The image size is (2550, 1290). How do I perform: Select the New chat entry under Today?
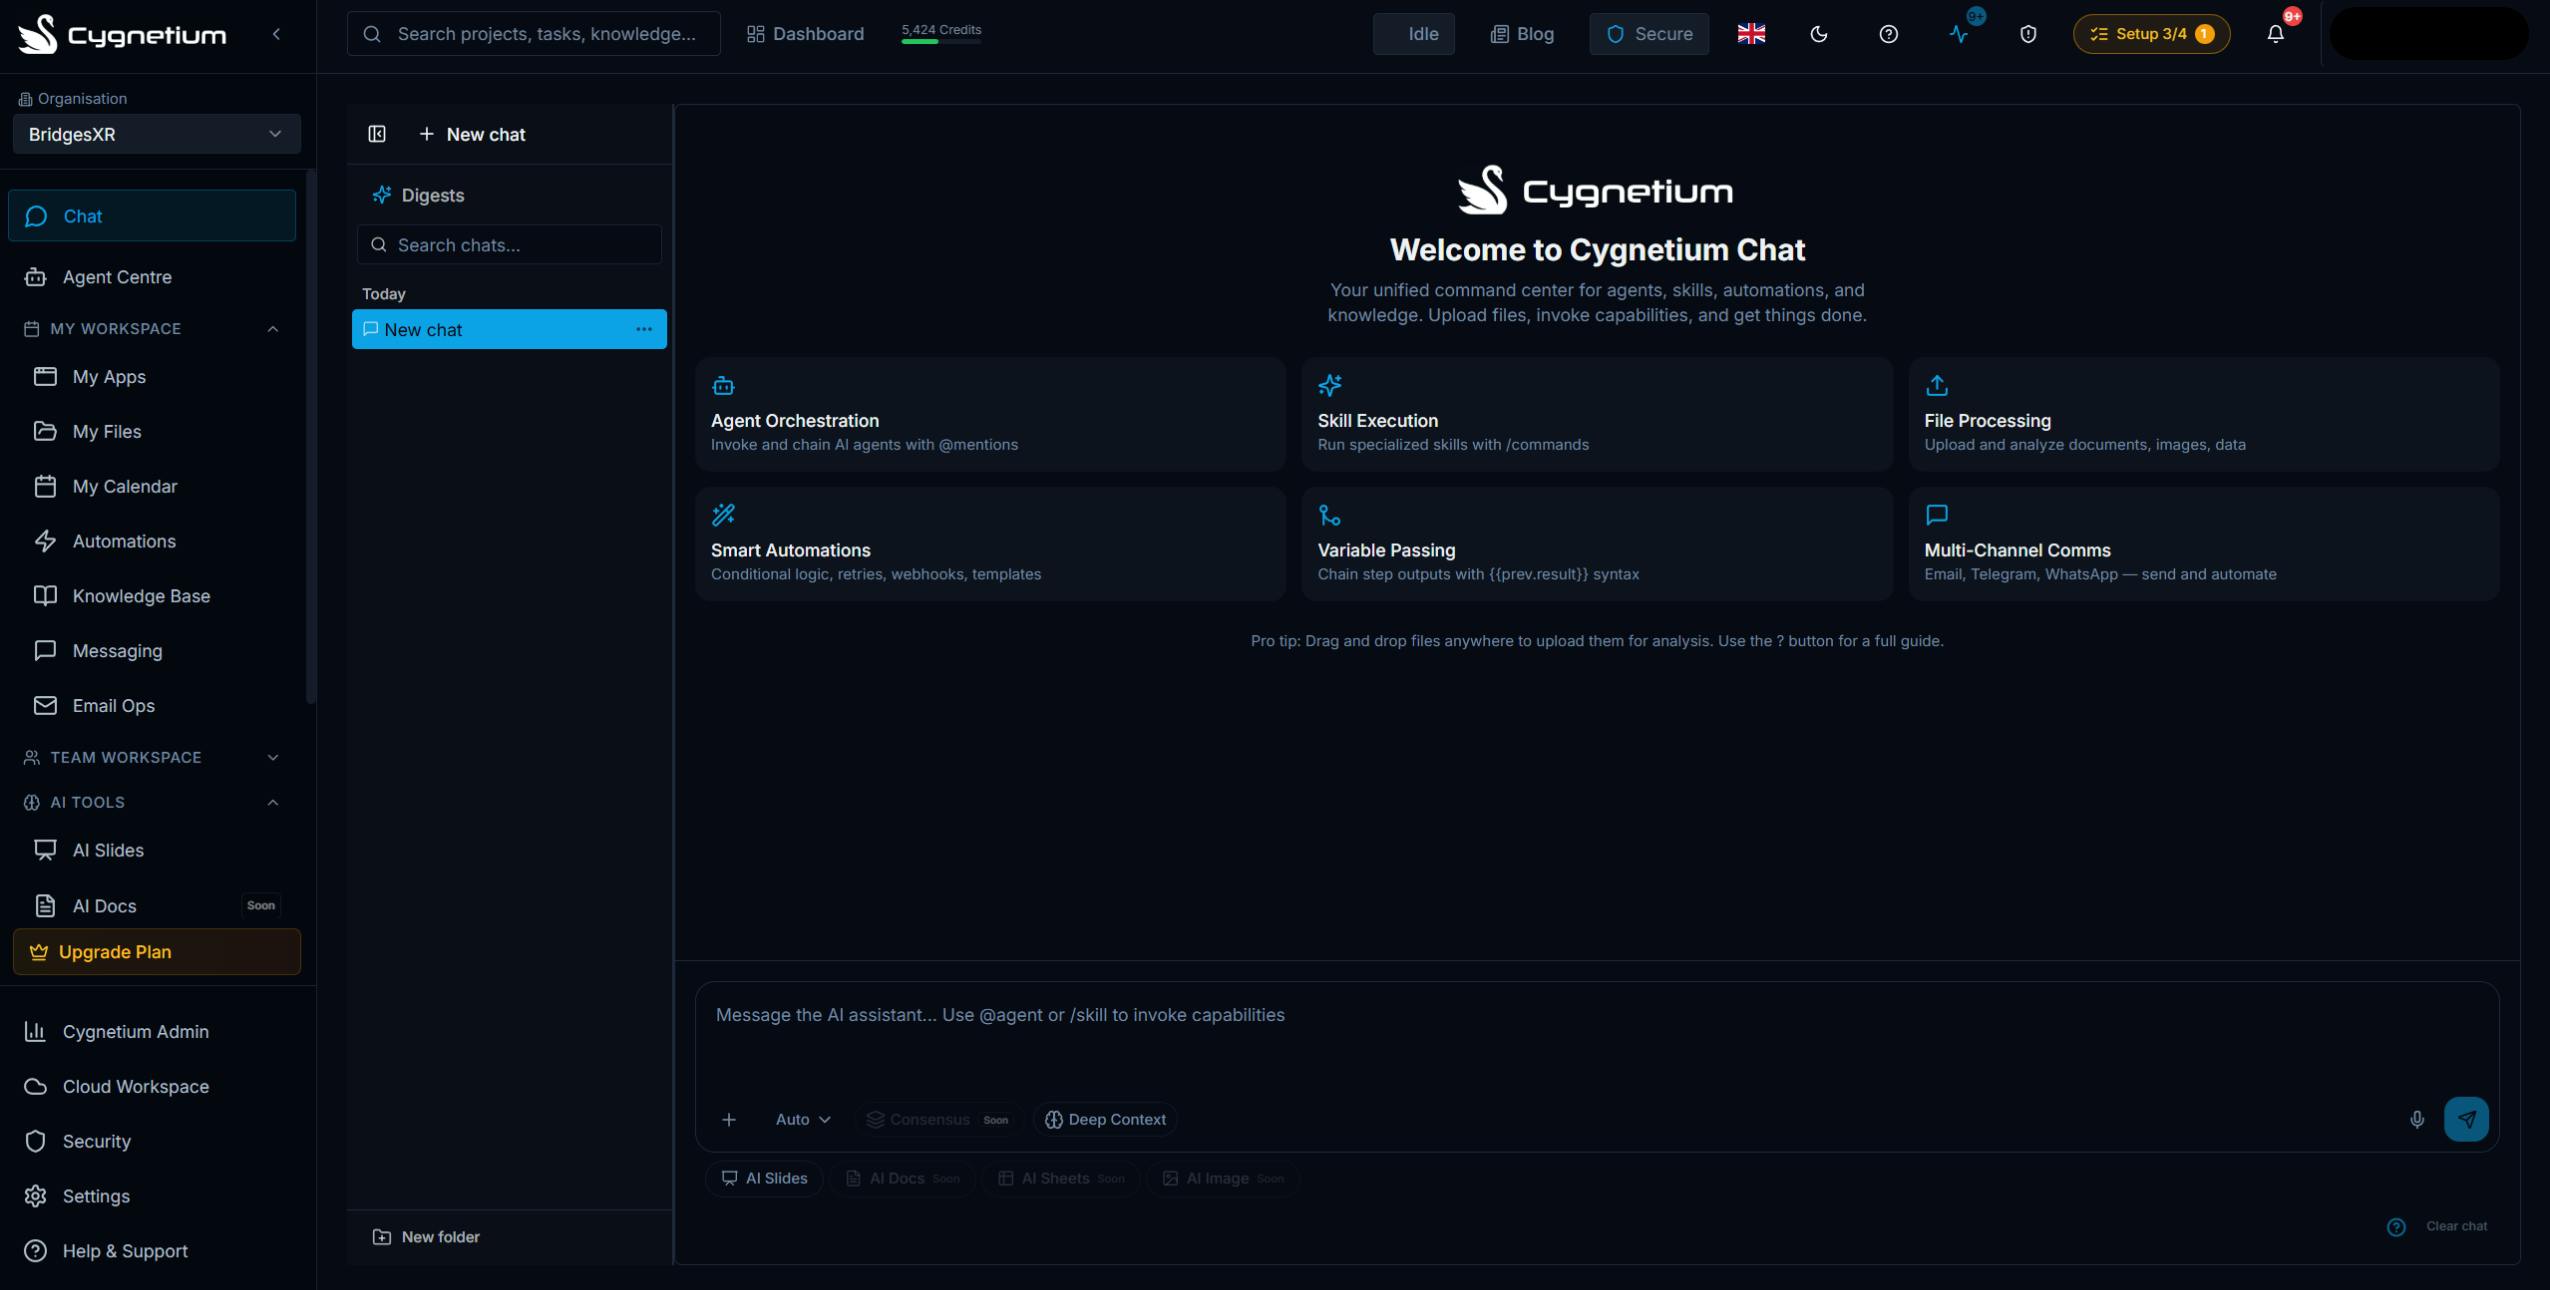coord(509,329)
